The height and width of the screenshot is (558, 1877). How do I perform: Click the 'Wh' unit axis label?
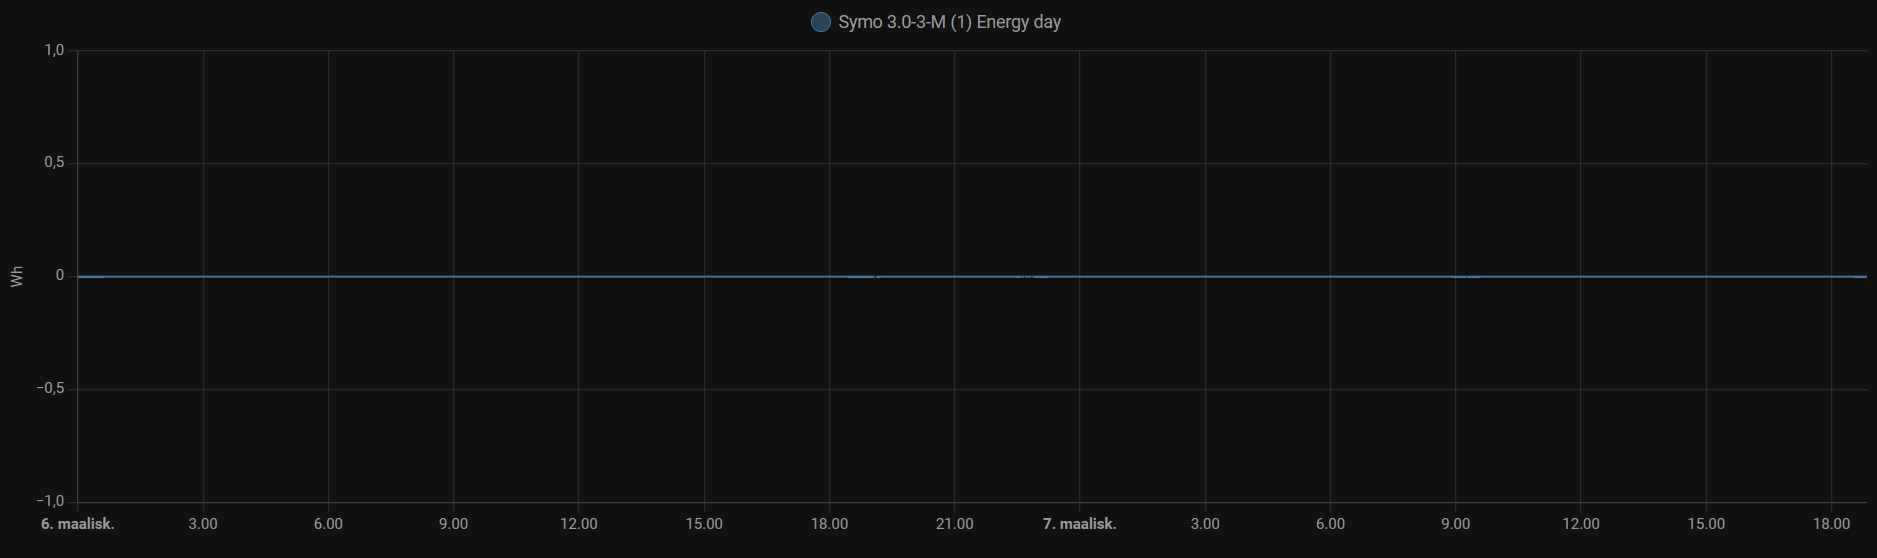point(17,276)
